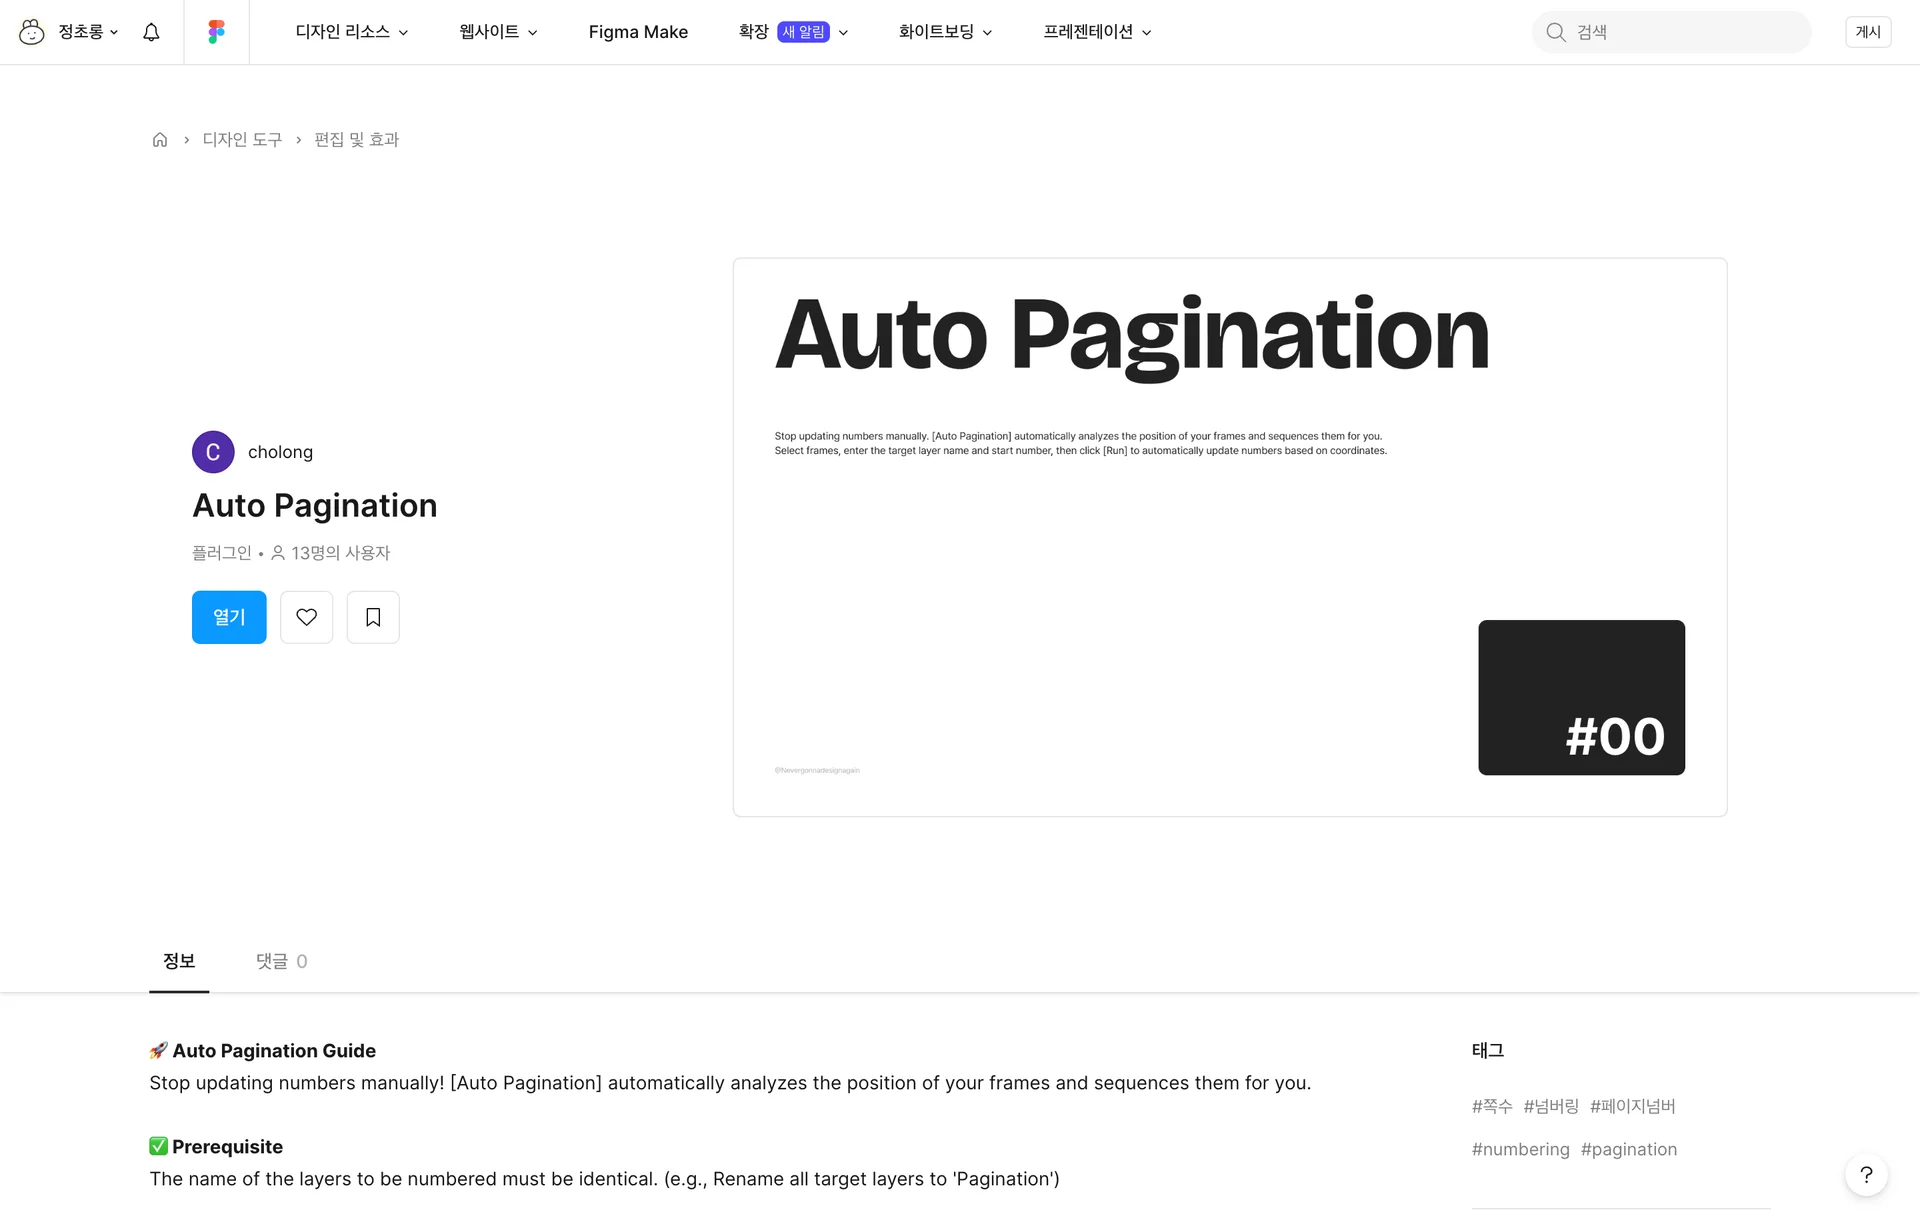Expand the 웹사이트 dropdown menu

tap(498, 32)
